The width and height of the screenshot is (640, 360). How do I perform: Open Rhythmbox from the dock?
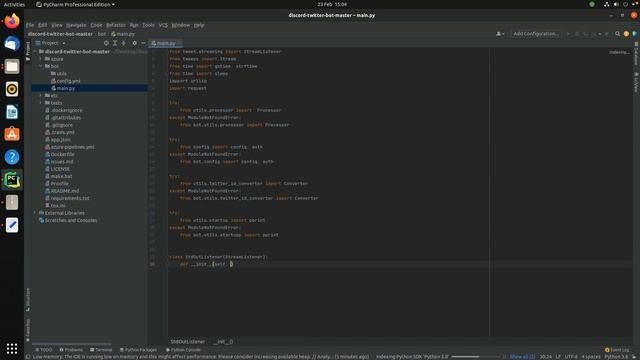[x=12, y=89]
